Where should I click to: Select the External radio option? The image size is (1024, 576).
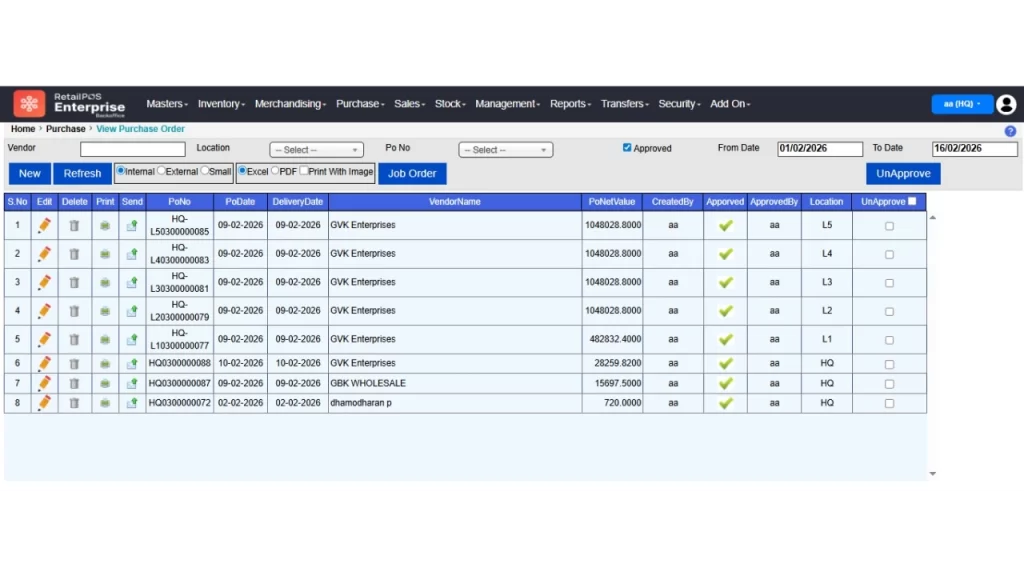161,171
